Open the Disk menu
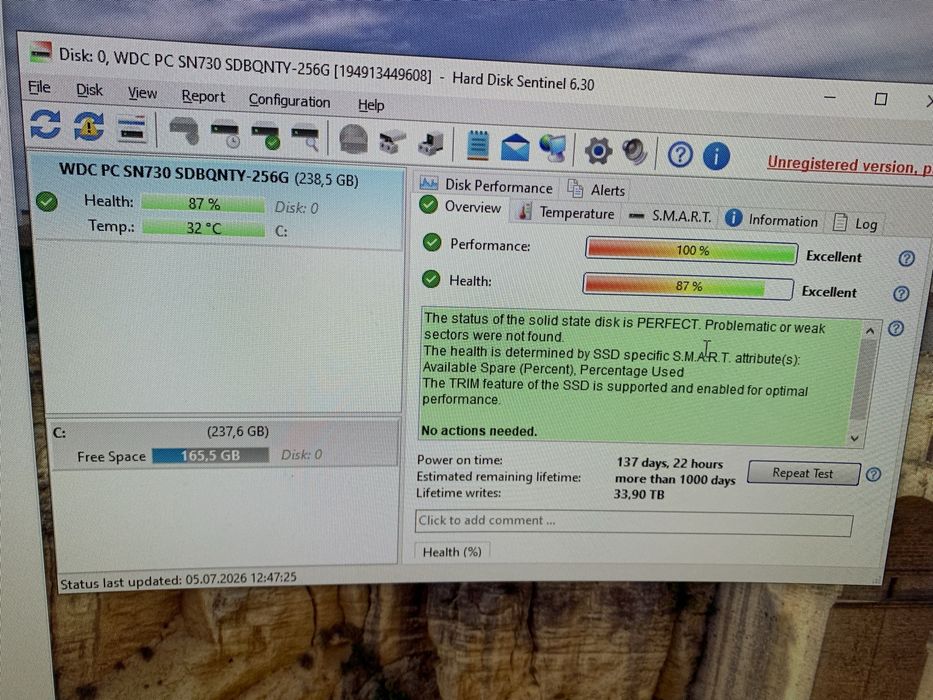Viewport: 933px width, 700px height. [89, 90]
